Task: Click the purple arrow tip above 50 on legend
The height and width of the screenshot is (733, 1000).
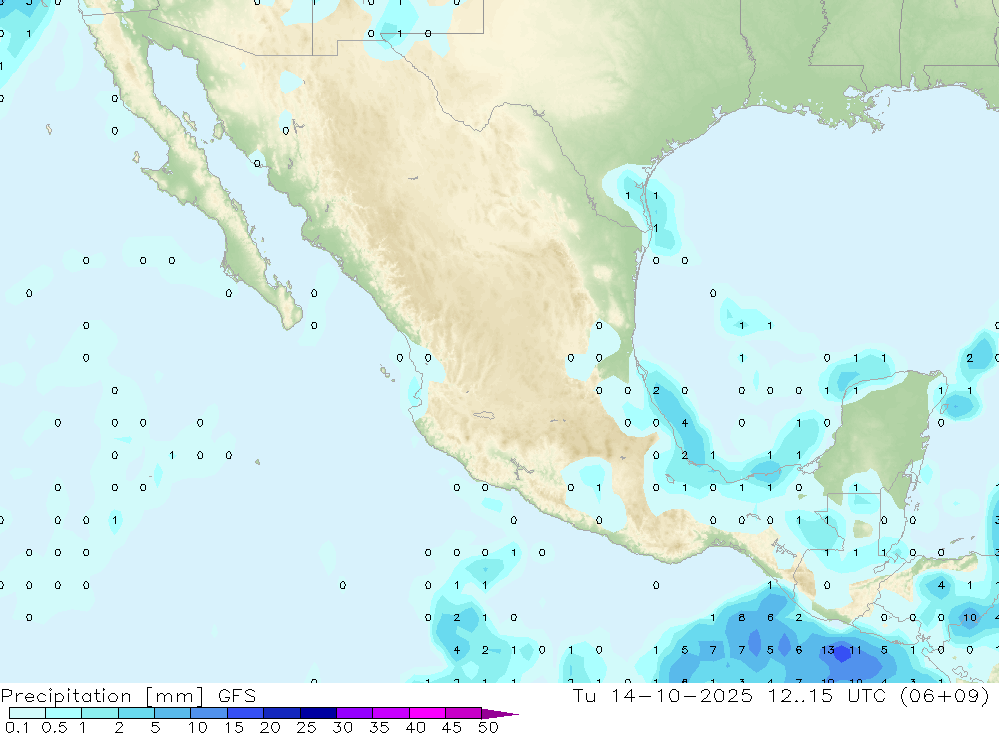Action: point(499,713)
